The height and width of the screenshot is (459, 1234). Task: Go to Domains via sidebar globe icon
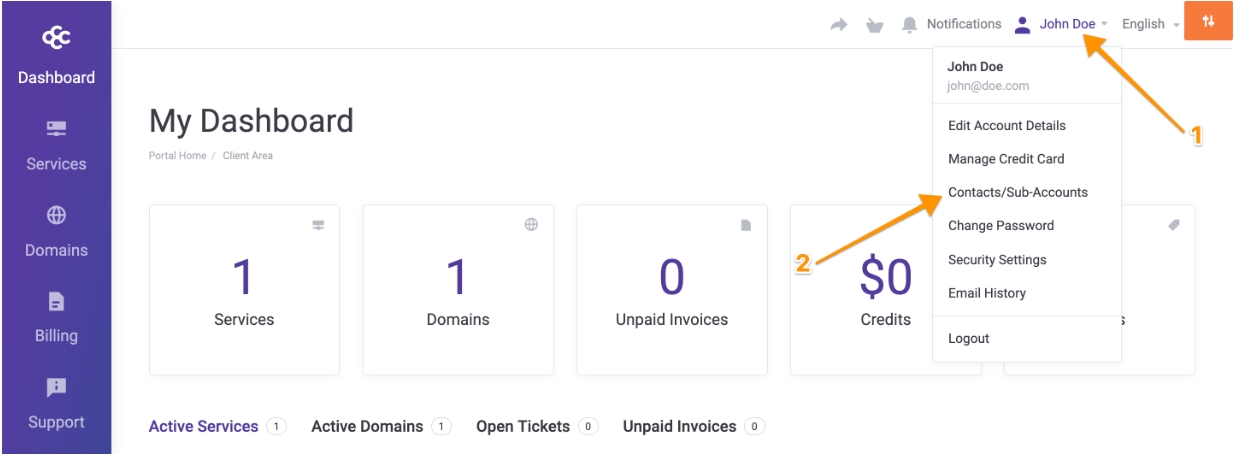(55, 215)
